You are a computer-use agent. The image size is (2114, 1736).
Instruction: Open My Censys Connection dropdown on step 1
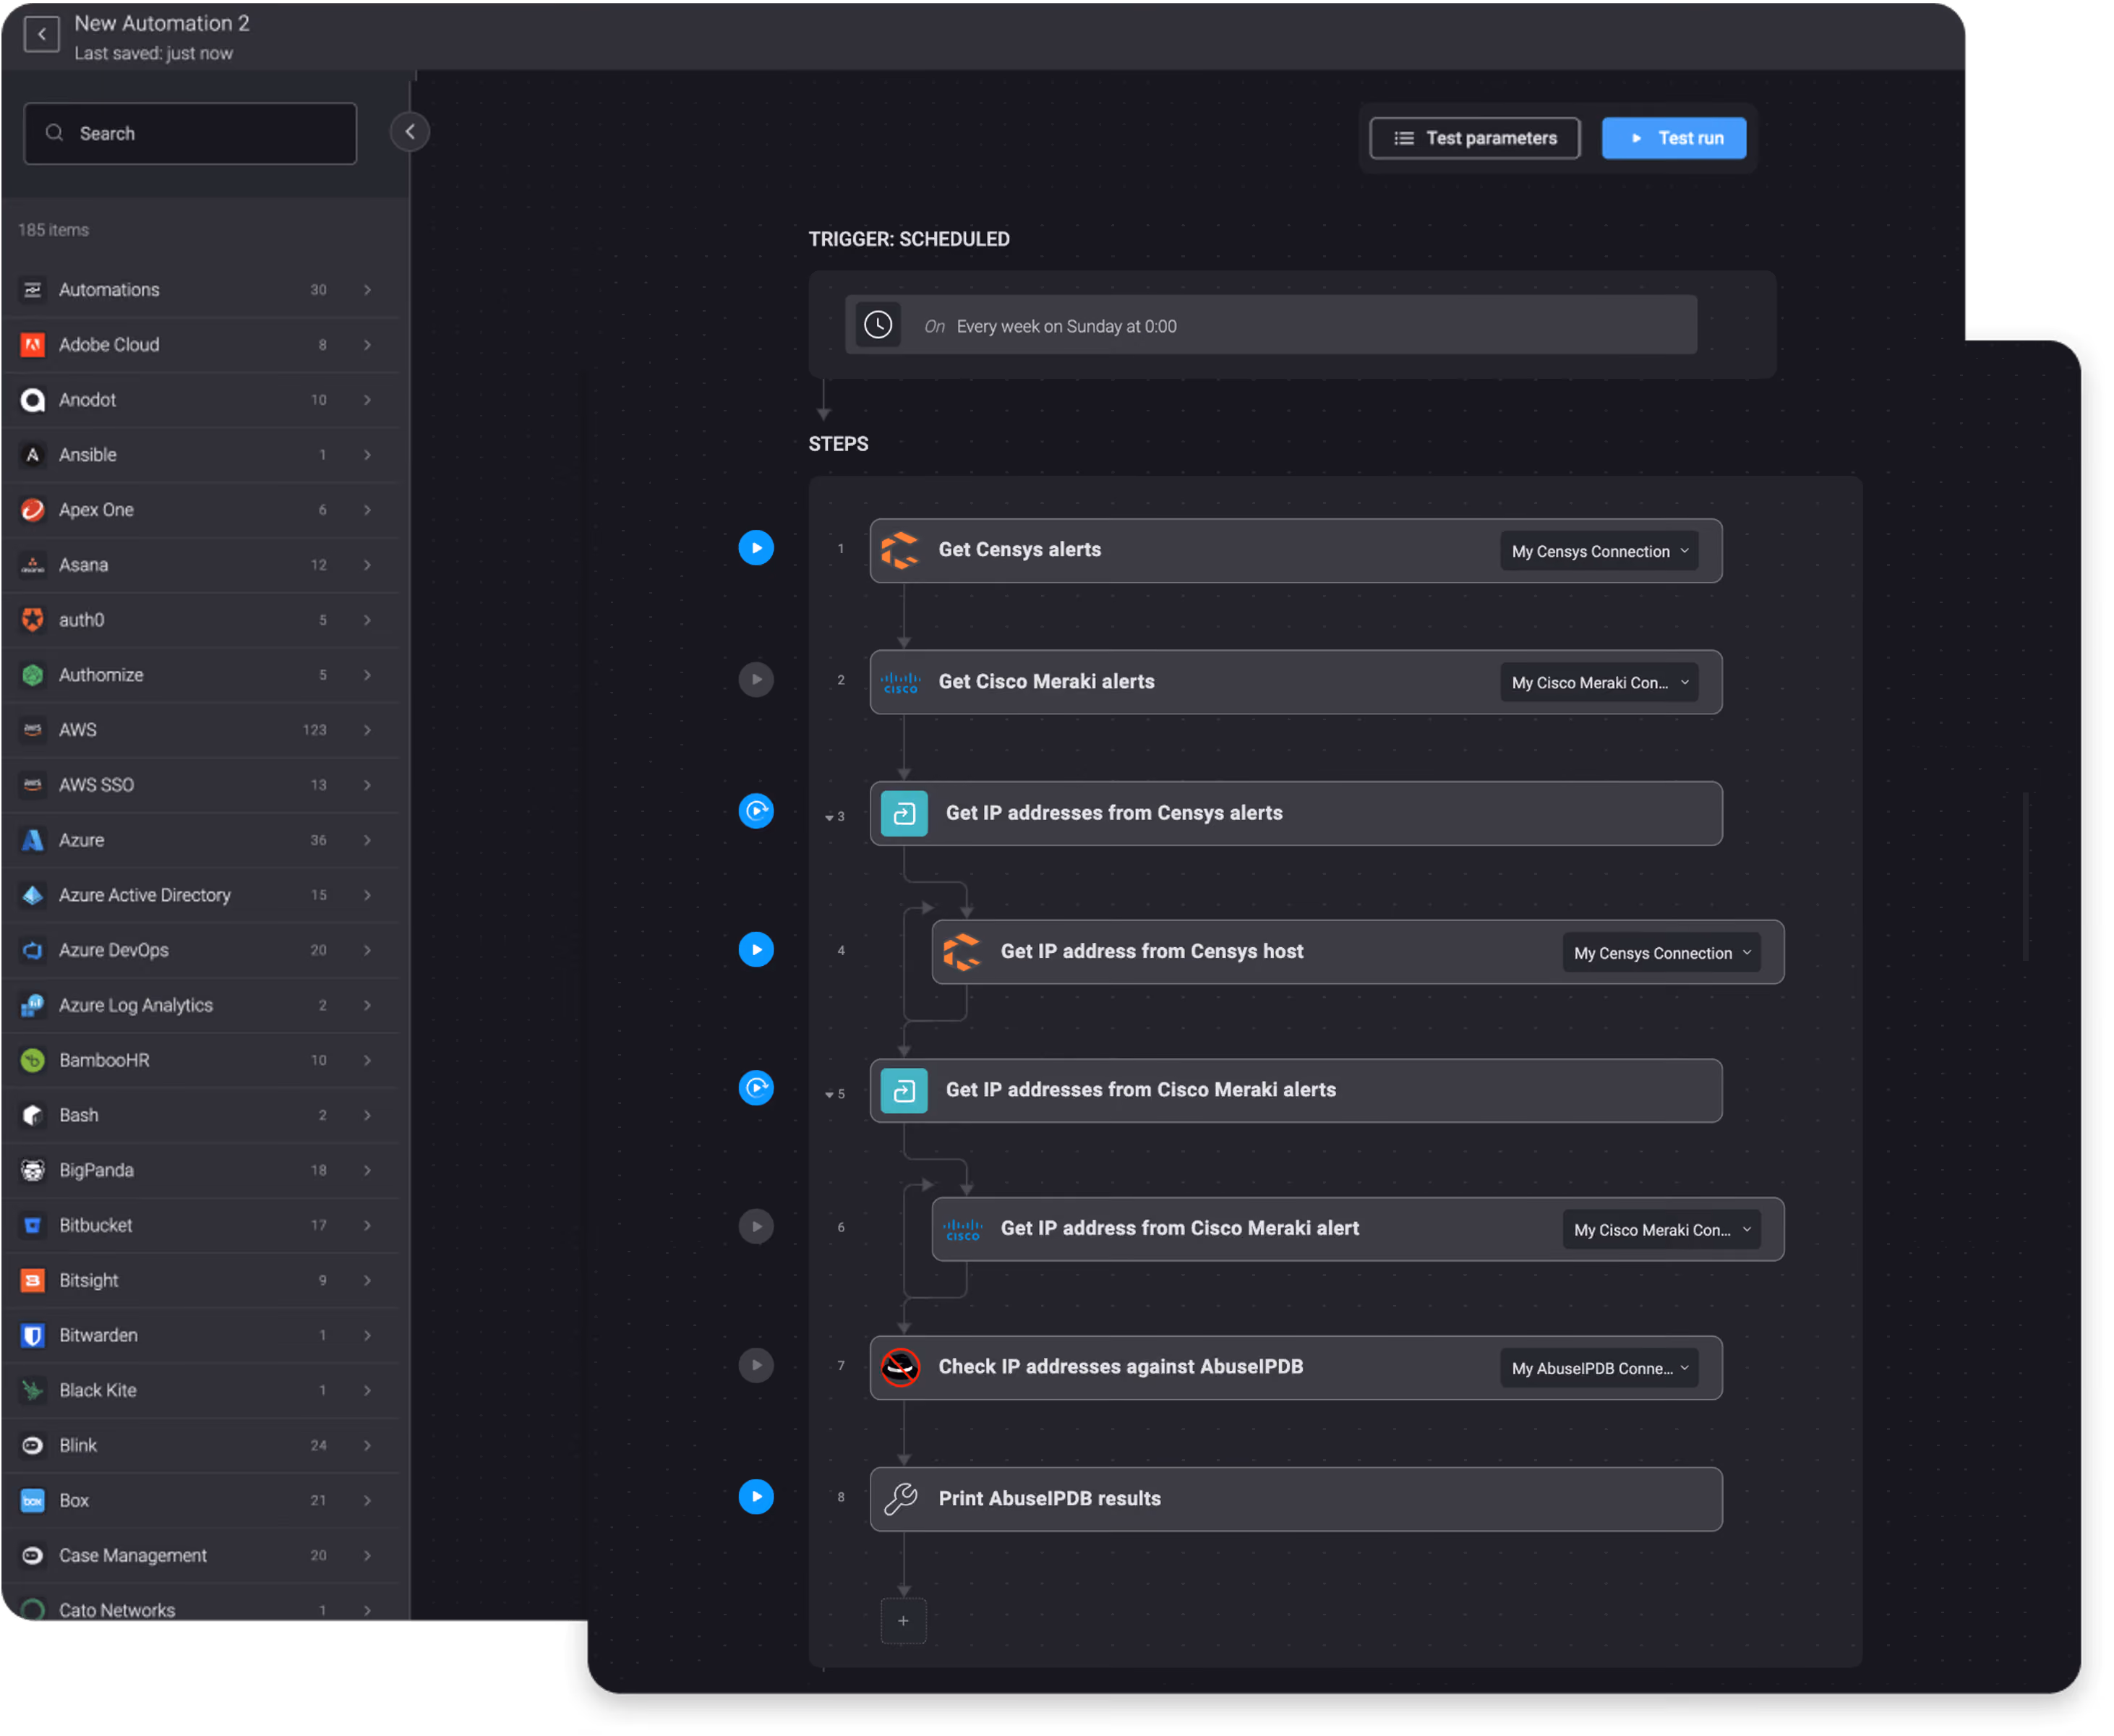(1601, 551)
